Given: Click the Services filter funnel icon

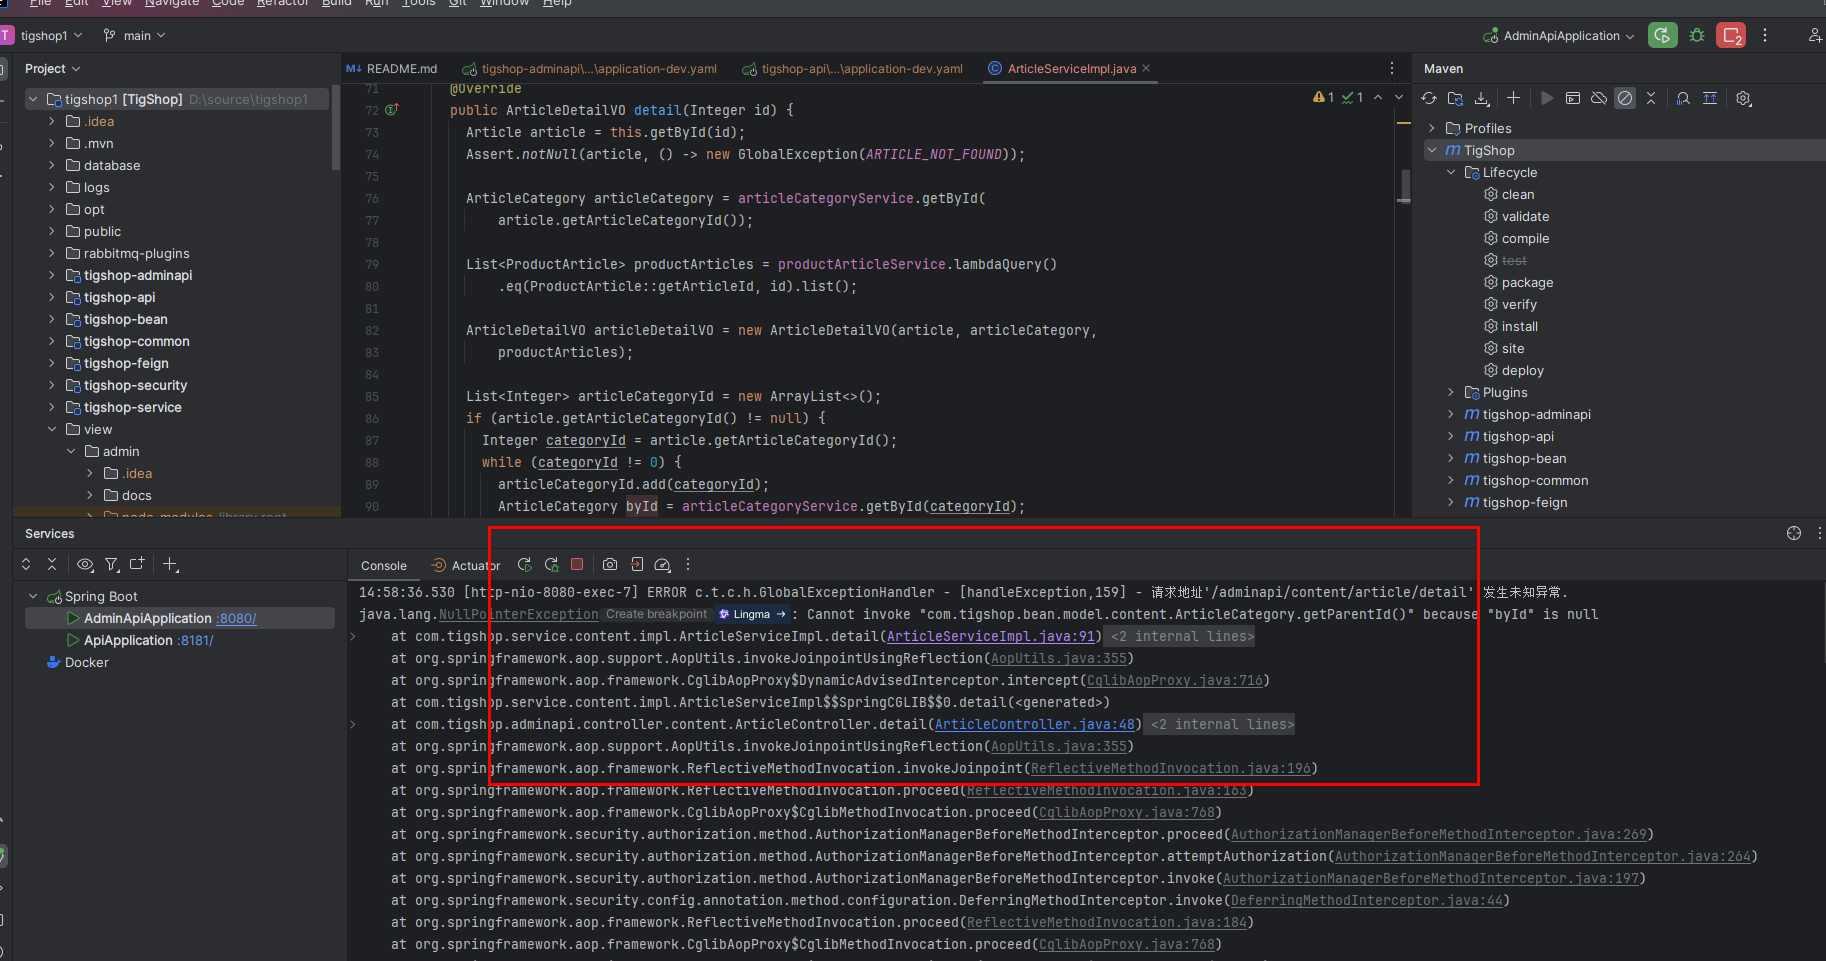Looking at the screenshot, I should [112, 564].
